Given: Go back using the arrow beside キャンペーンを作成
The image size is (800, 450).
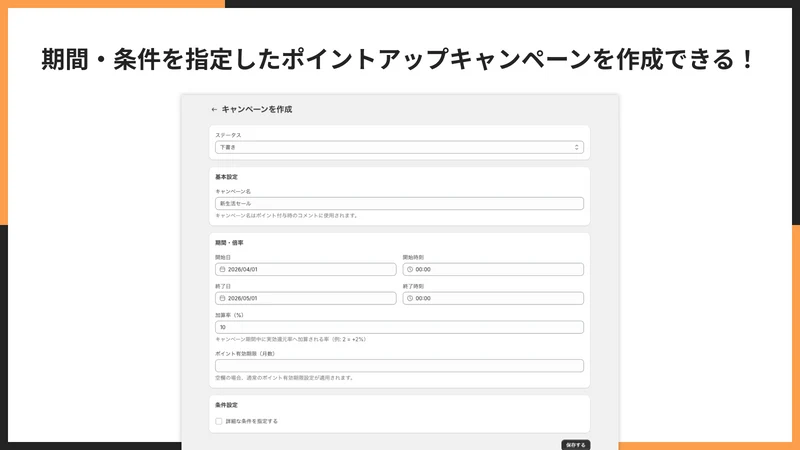Looking at the screenshot, I should click(214, 109).
